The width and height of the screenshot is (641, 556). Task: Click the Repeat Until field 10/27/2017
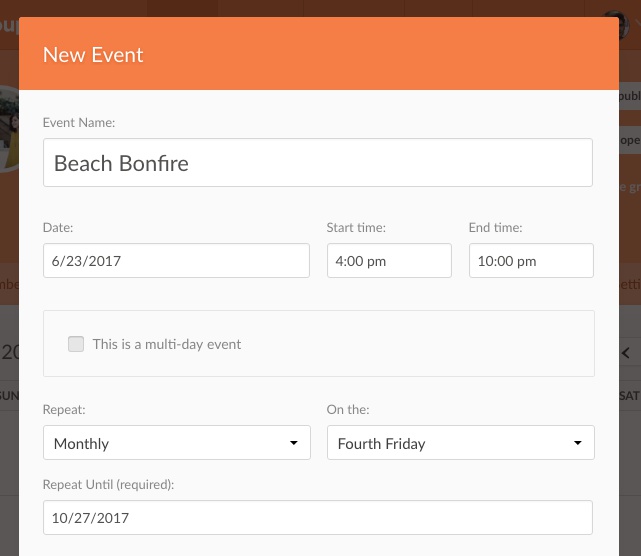pos(318,517)
